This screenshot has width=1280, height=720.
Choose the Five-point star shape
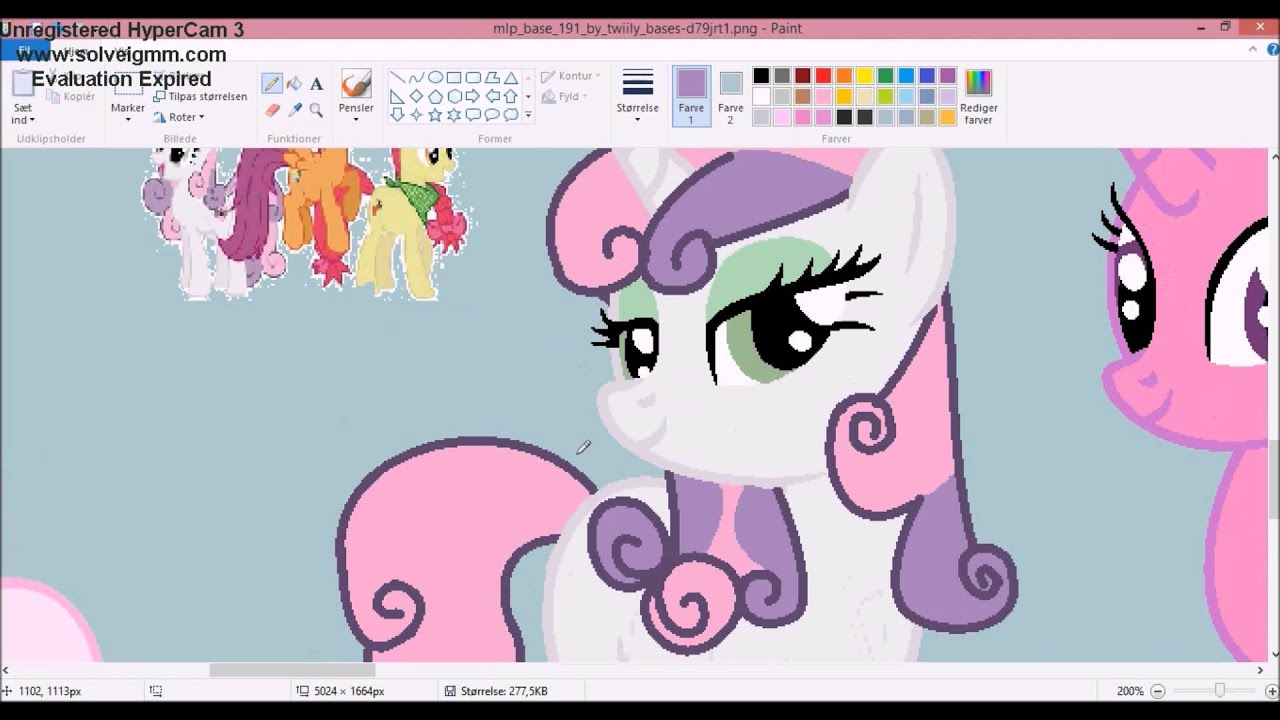click(435, 115)
